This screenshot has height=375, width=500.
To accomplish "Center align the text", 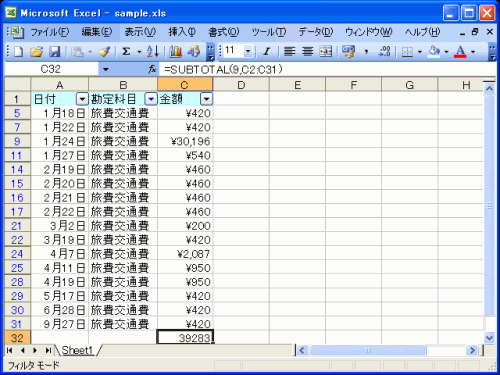I will click(x=308, y=52).
